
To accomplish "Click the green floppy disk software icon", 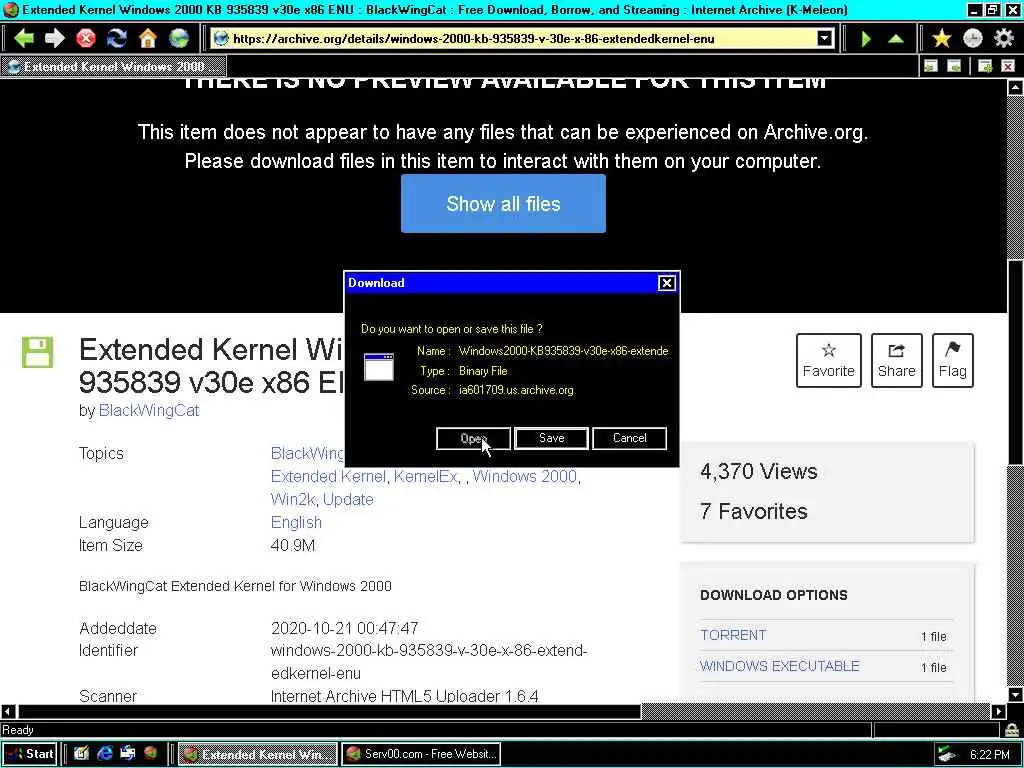I will (x=37, y=353).
